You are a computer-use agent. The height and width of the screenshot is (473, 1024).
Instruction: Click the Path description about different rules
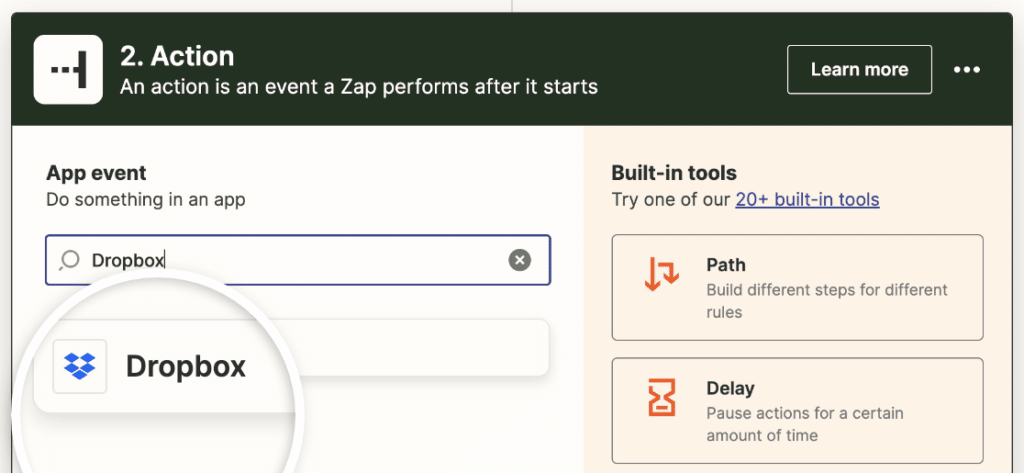tap(826, 301)
